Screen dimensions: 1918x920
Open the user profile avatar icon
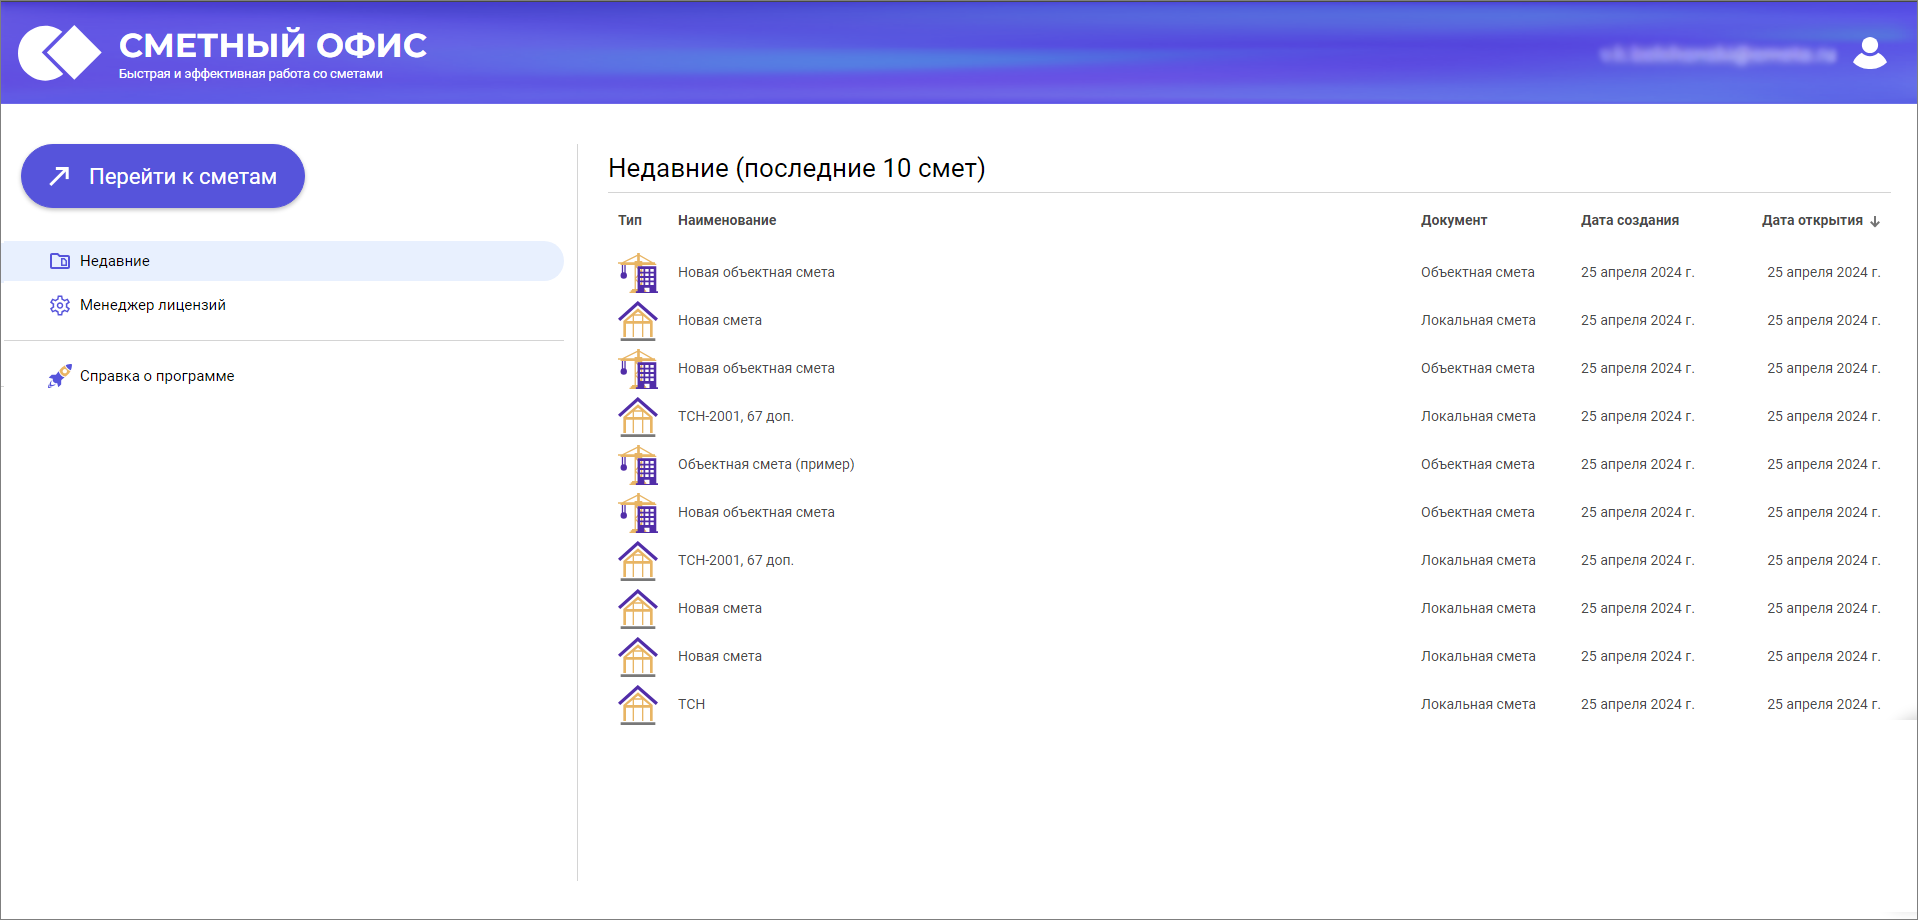pyautogui.click(x=1870, y=54)
